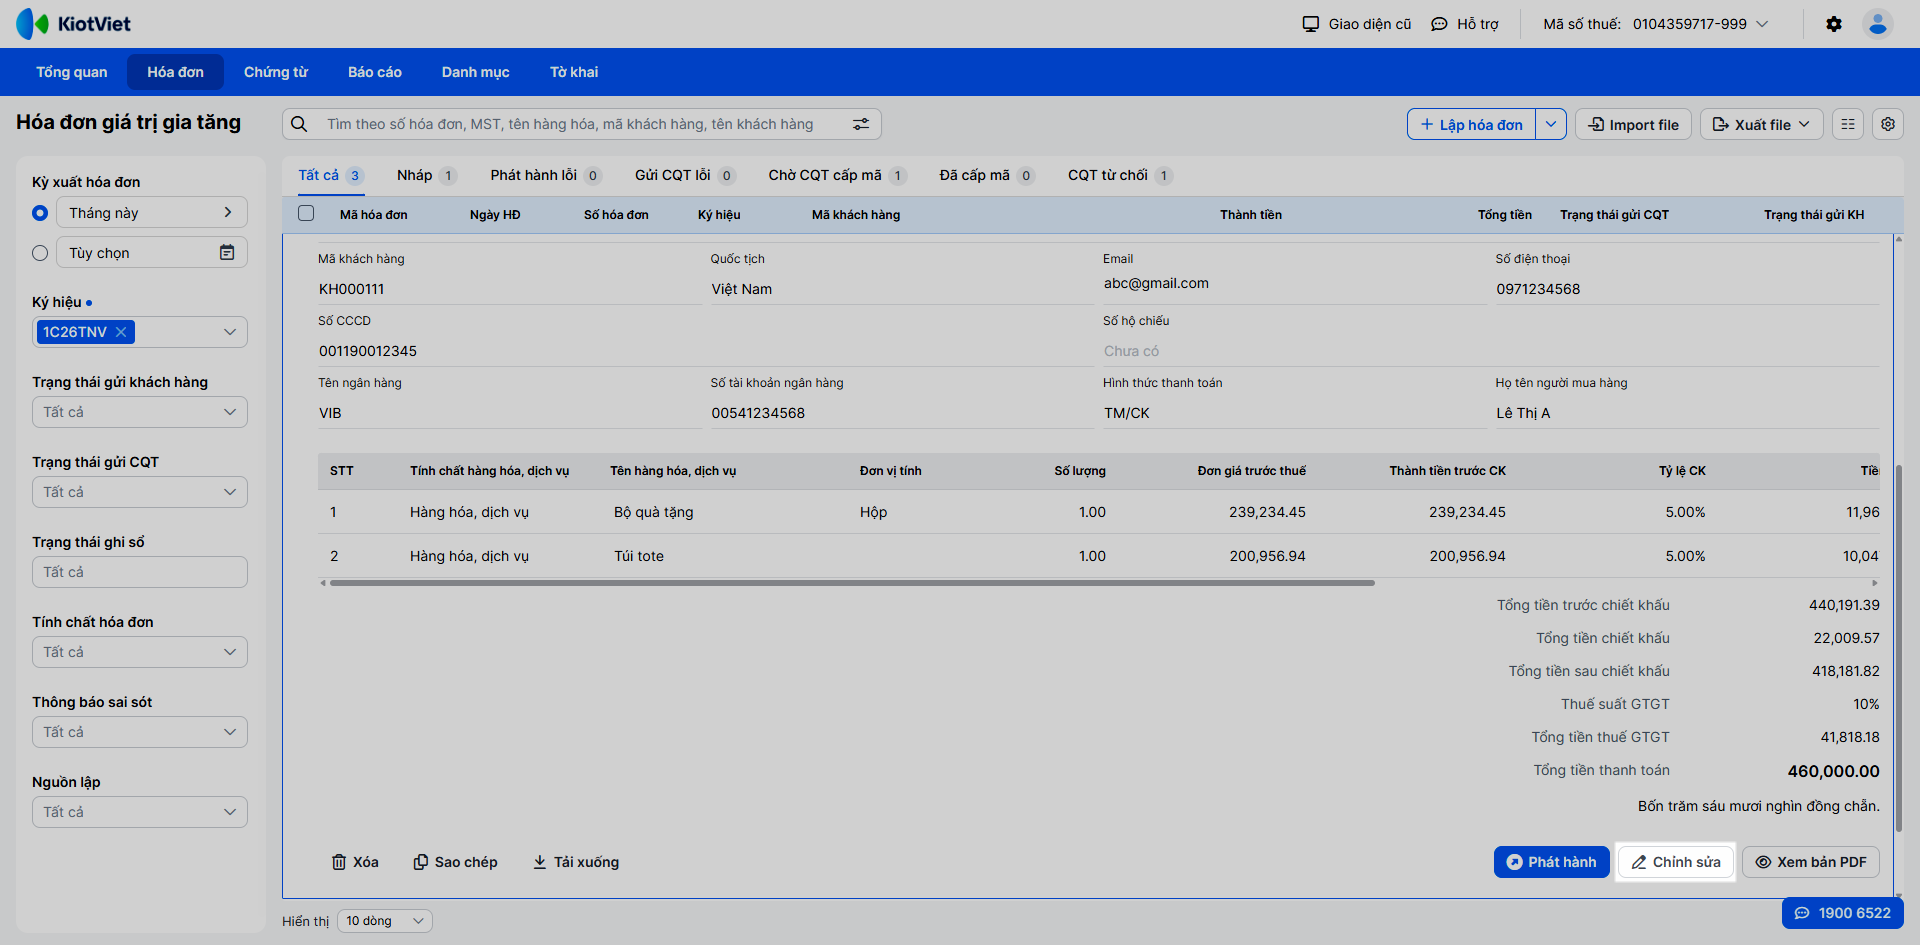Viewport: 1920px width, 945px height.
Task: Click the Túi tote item name
Action: point(639,556)
